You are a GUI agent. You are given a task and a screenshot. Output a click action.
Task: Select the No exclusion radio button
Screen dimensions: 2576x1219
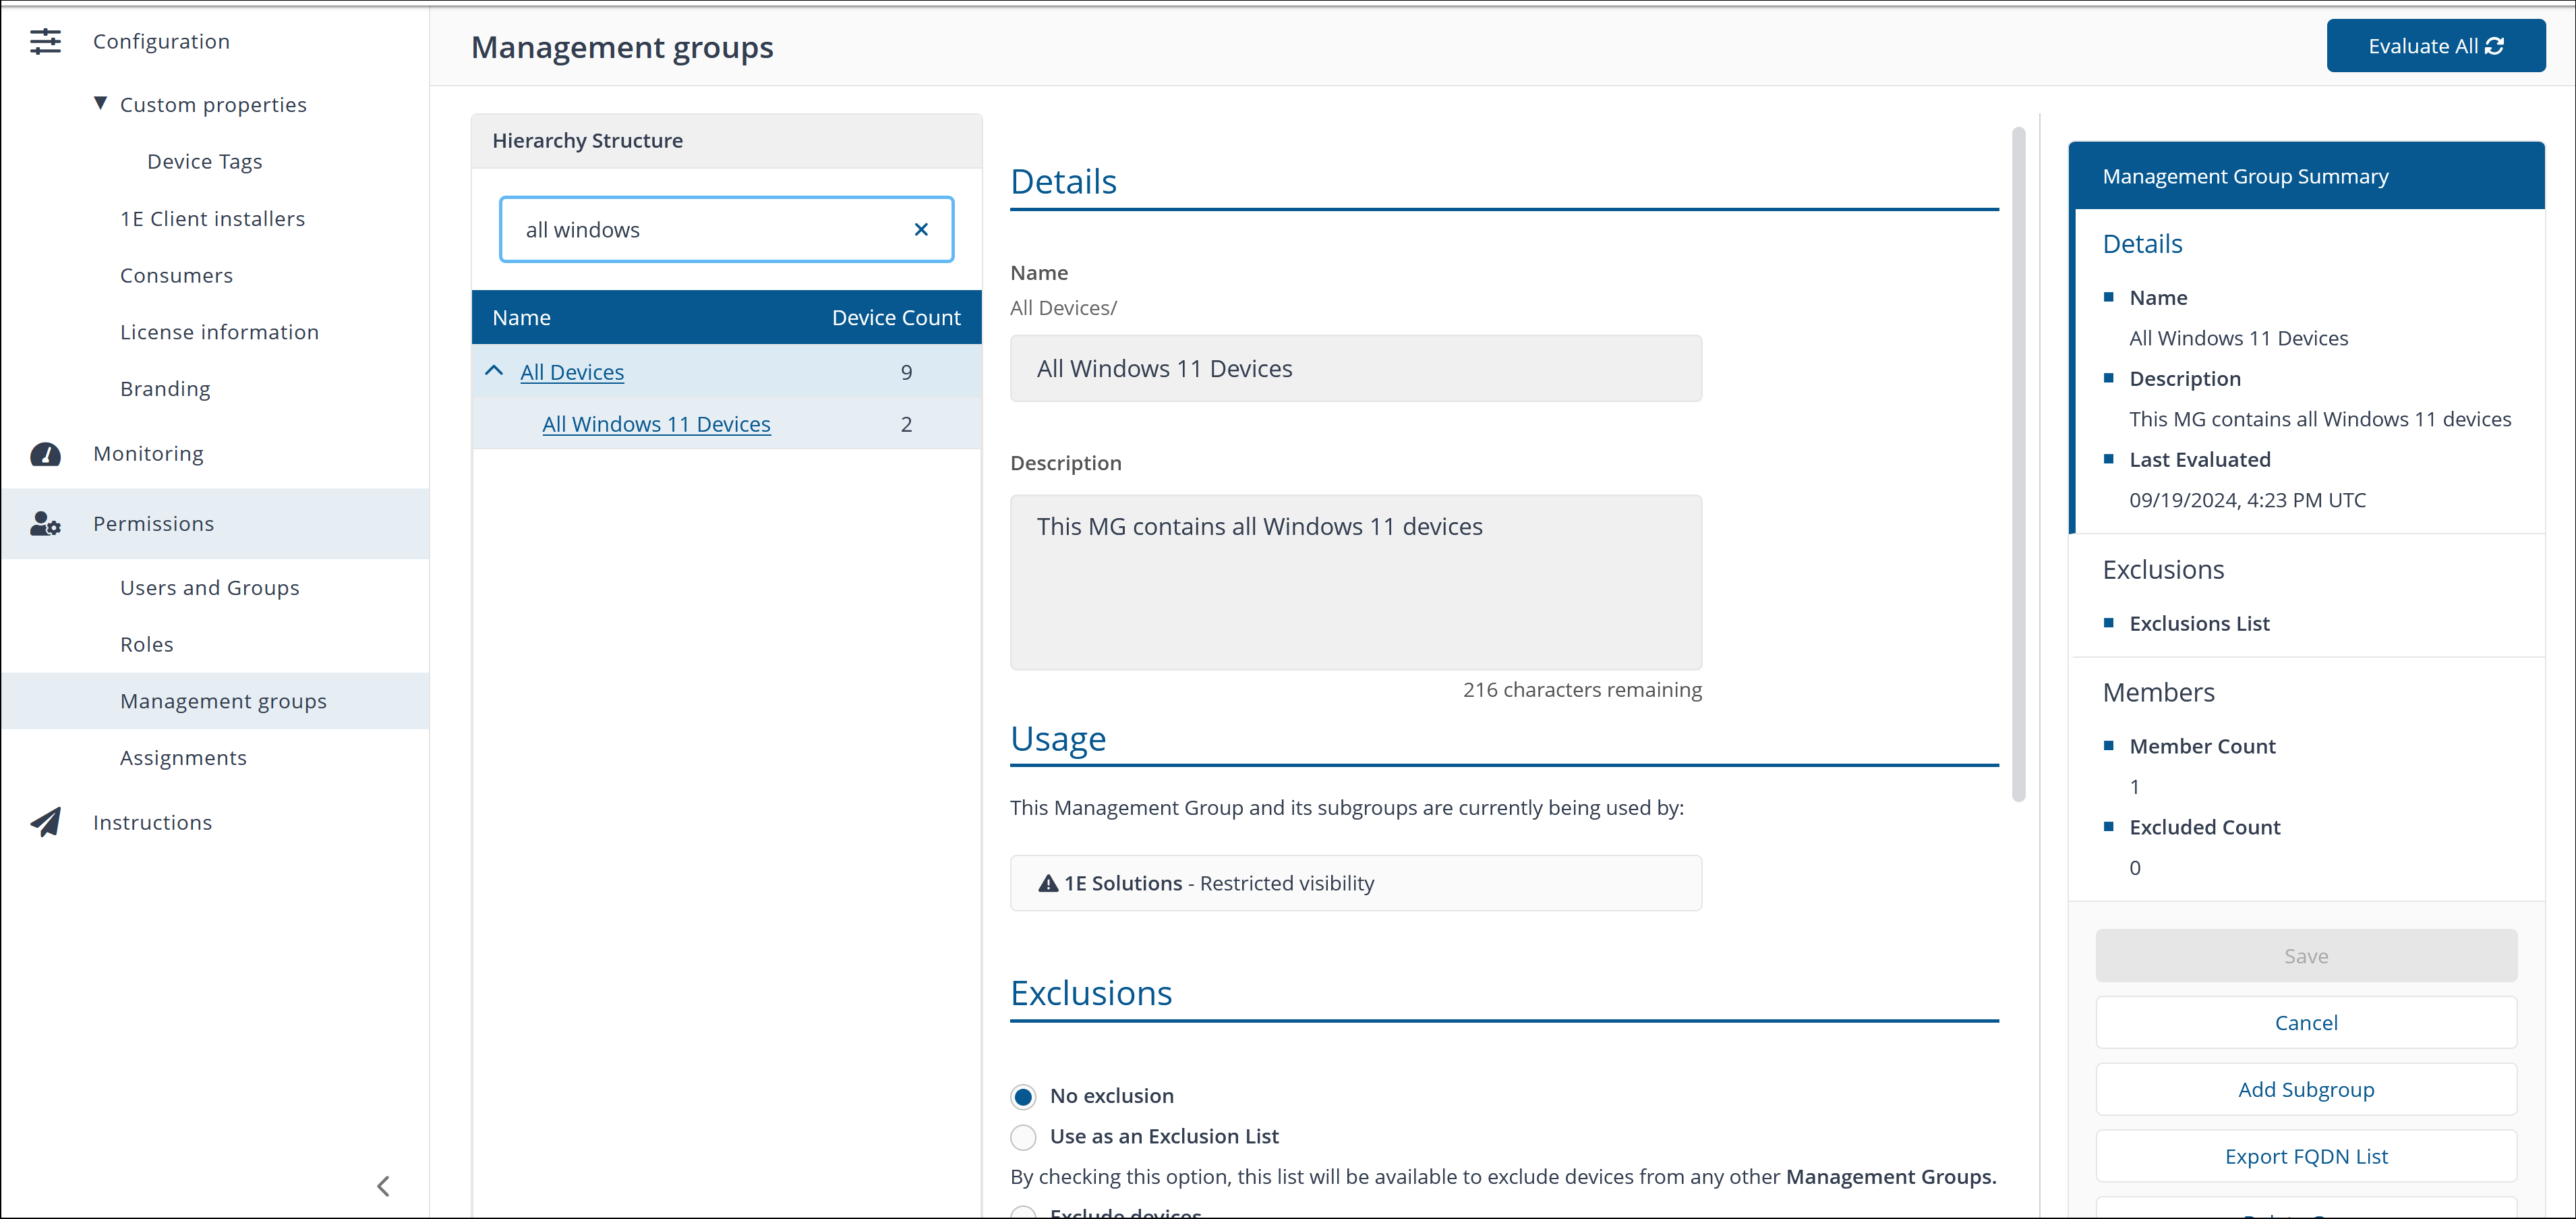(x=1023, y=1097)
